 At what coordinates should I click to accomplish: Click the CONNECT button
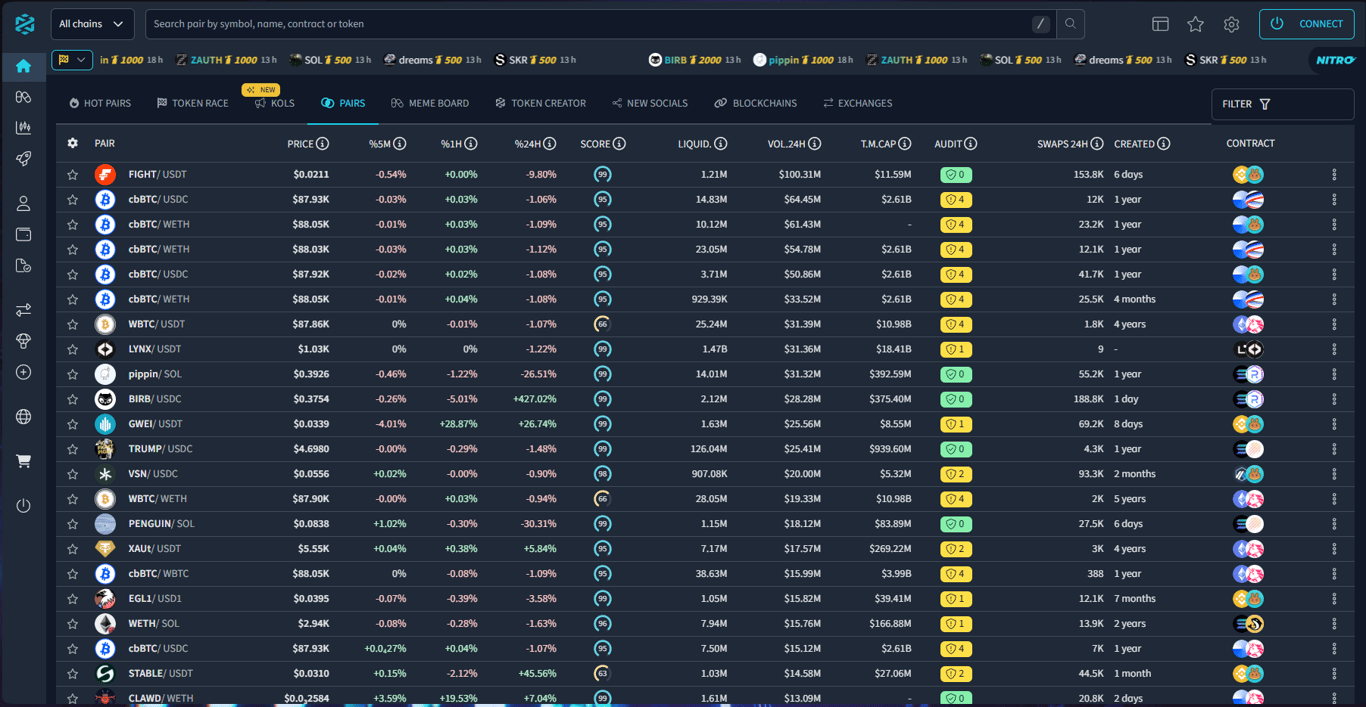[1307, 24]
